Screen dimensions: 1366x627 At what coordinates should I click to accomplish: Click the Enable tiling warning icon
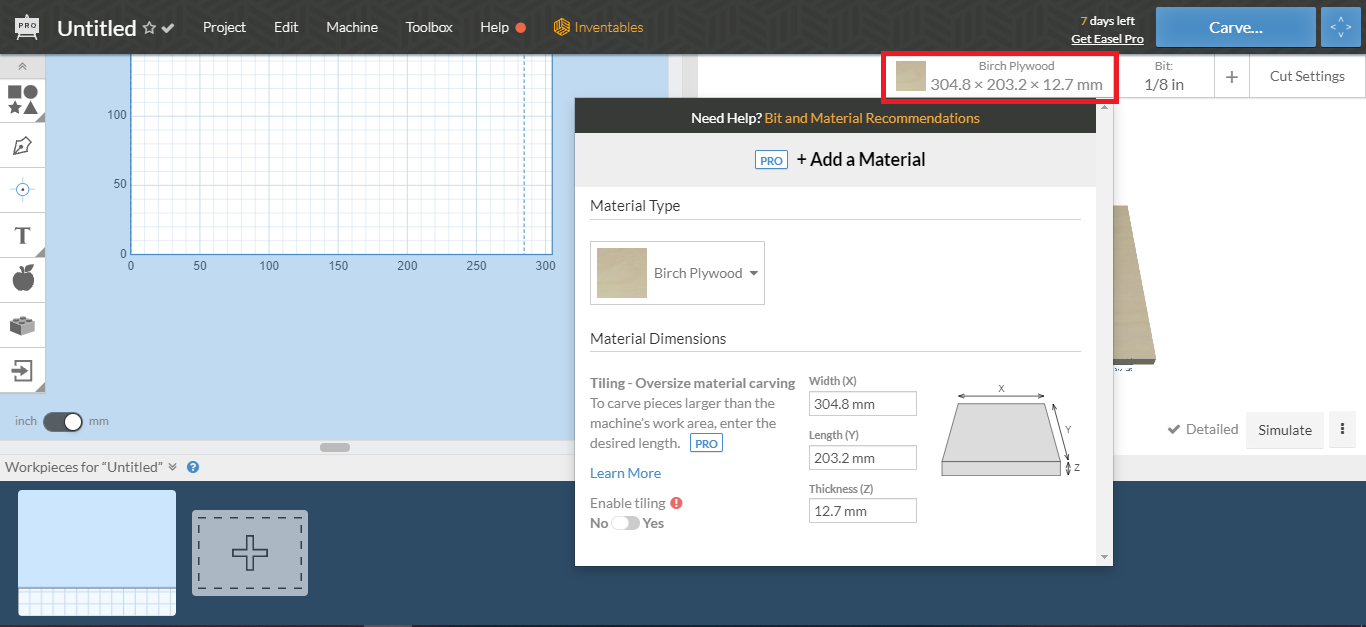point(677,503)
